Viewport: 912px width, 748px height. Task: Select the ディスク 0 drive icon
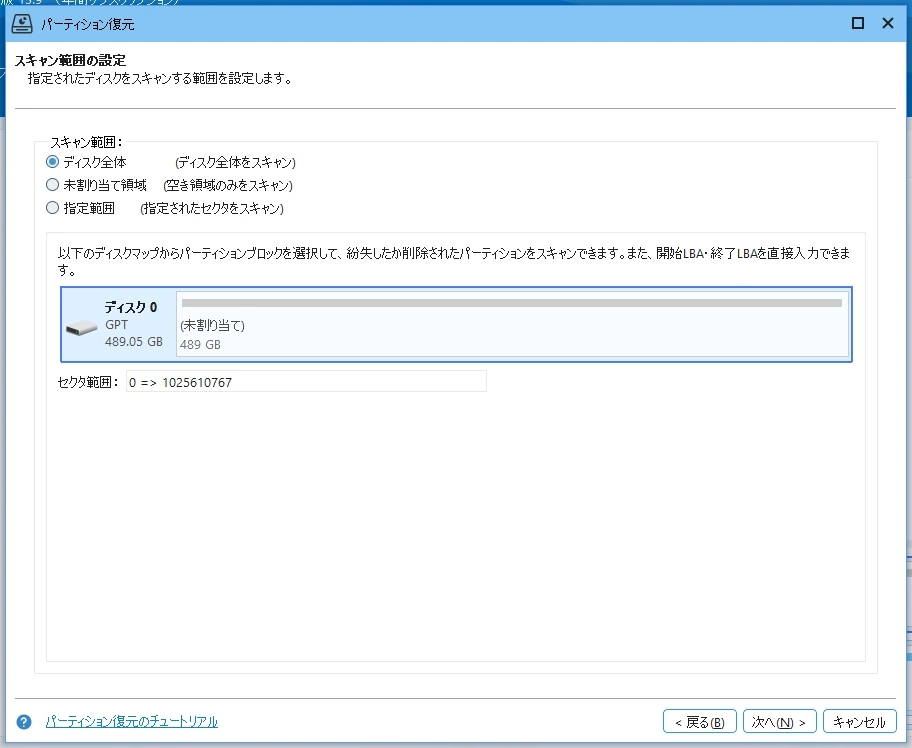81,328
